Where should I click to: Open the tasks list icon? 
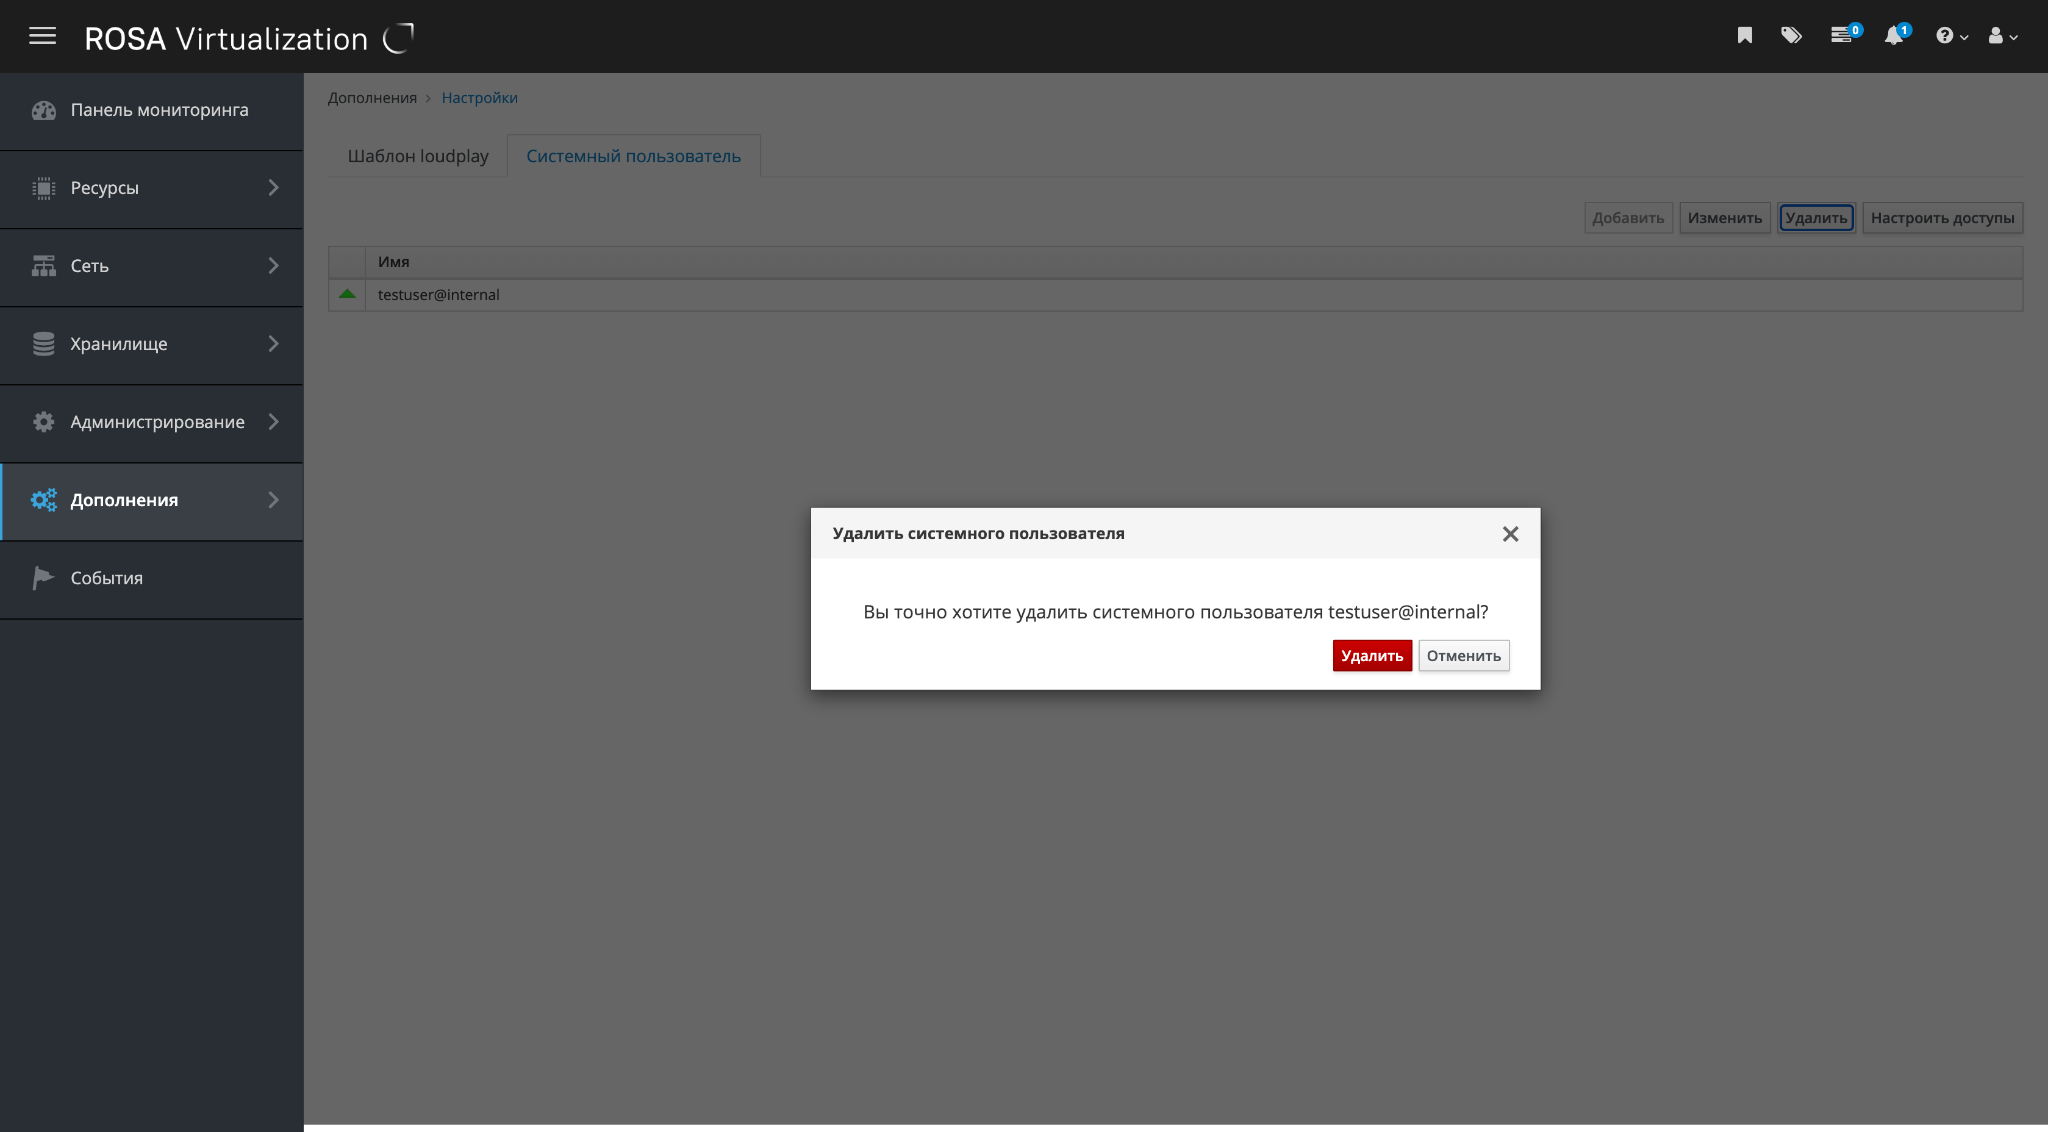pos(1841,36)
